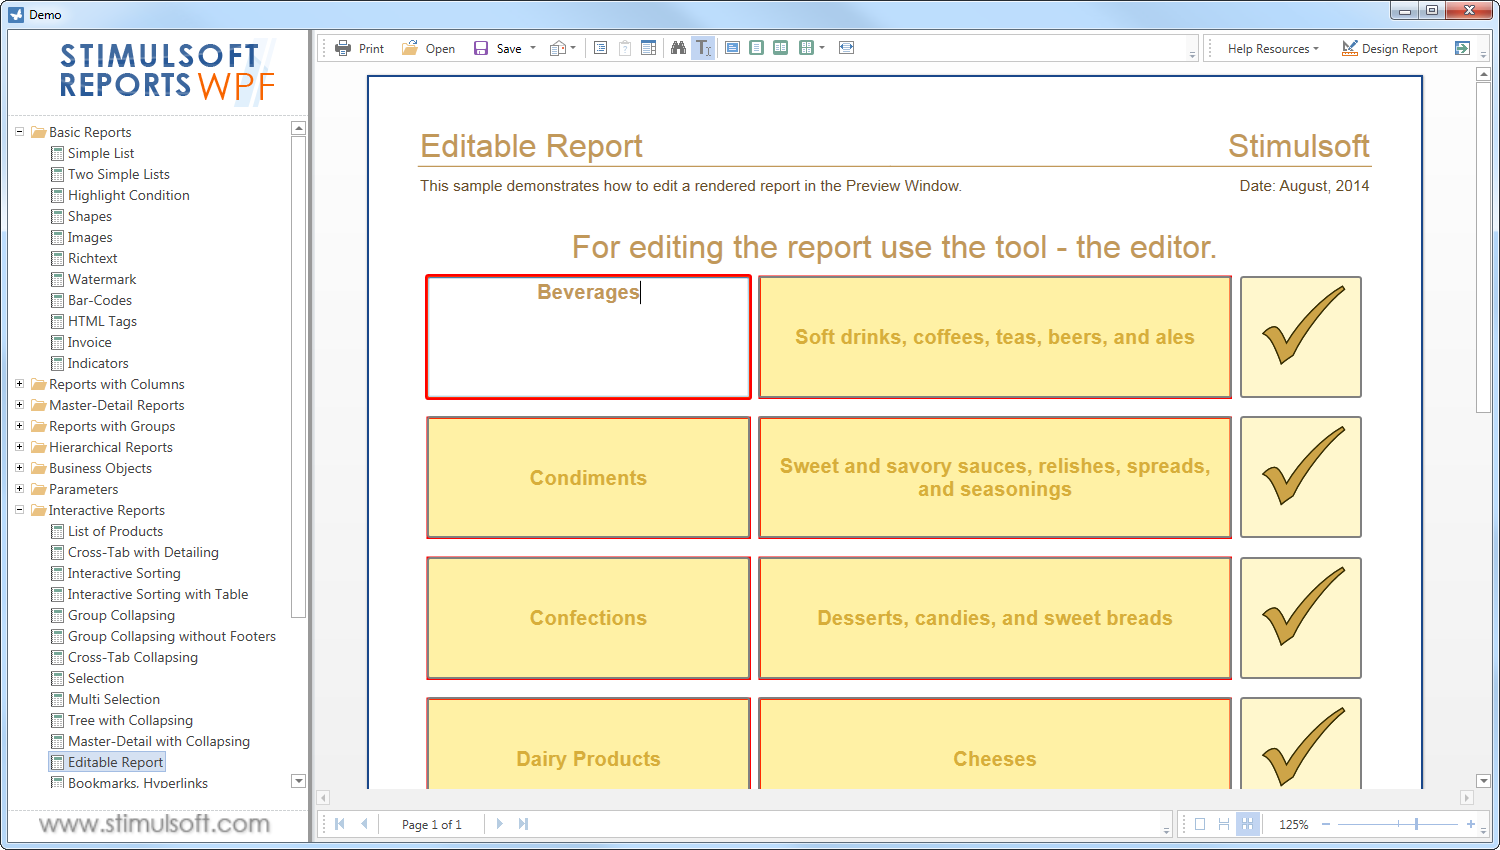1500x850 pixels.
Task: Expand the Reports with Columns folder
Action: [19, 384]
